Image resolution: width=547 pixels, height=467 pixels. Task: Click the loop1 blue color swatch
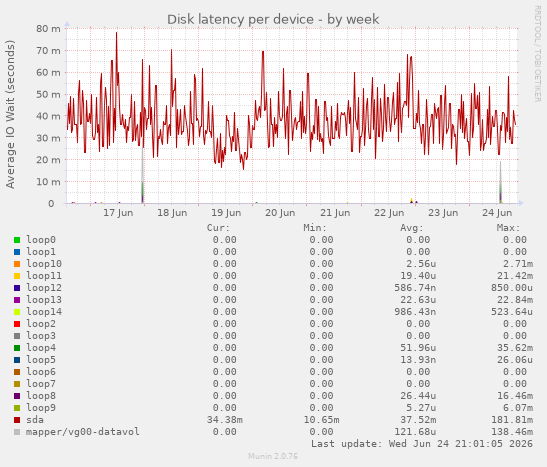[x=17, y=252]
